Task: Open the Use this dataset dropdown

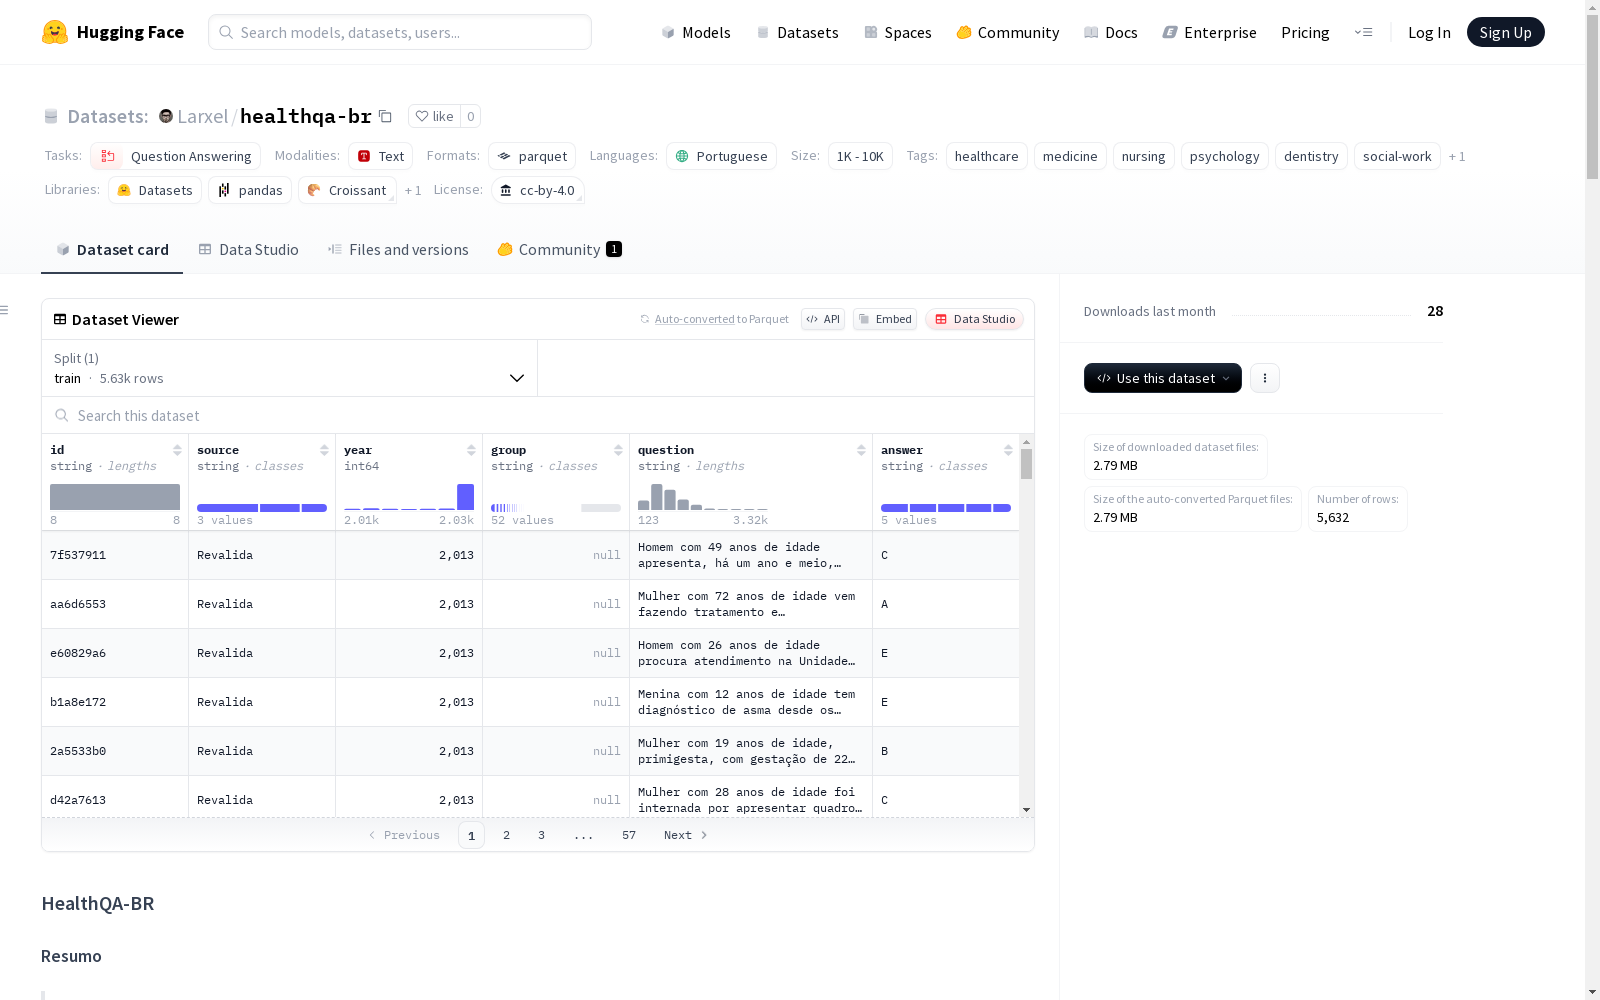Action: (x=1163, y=378)
